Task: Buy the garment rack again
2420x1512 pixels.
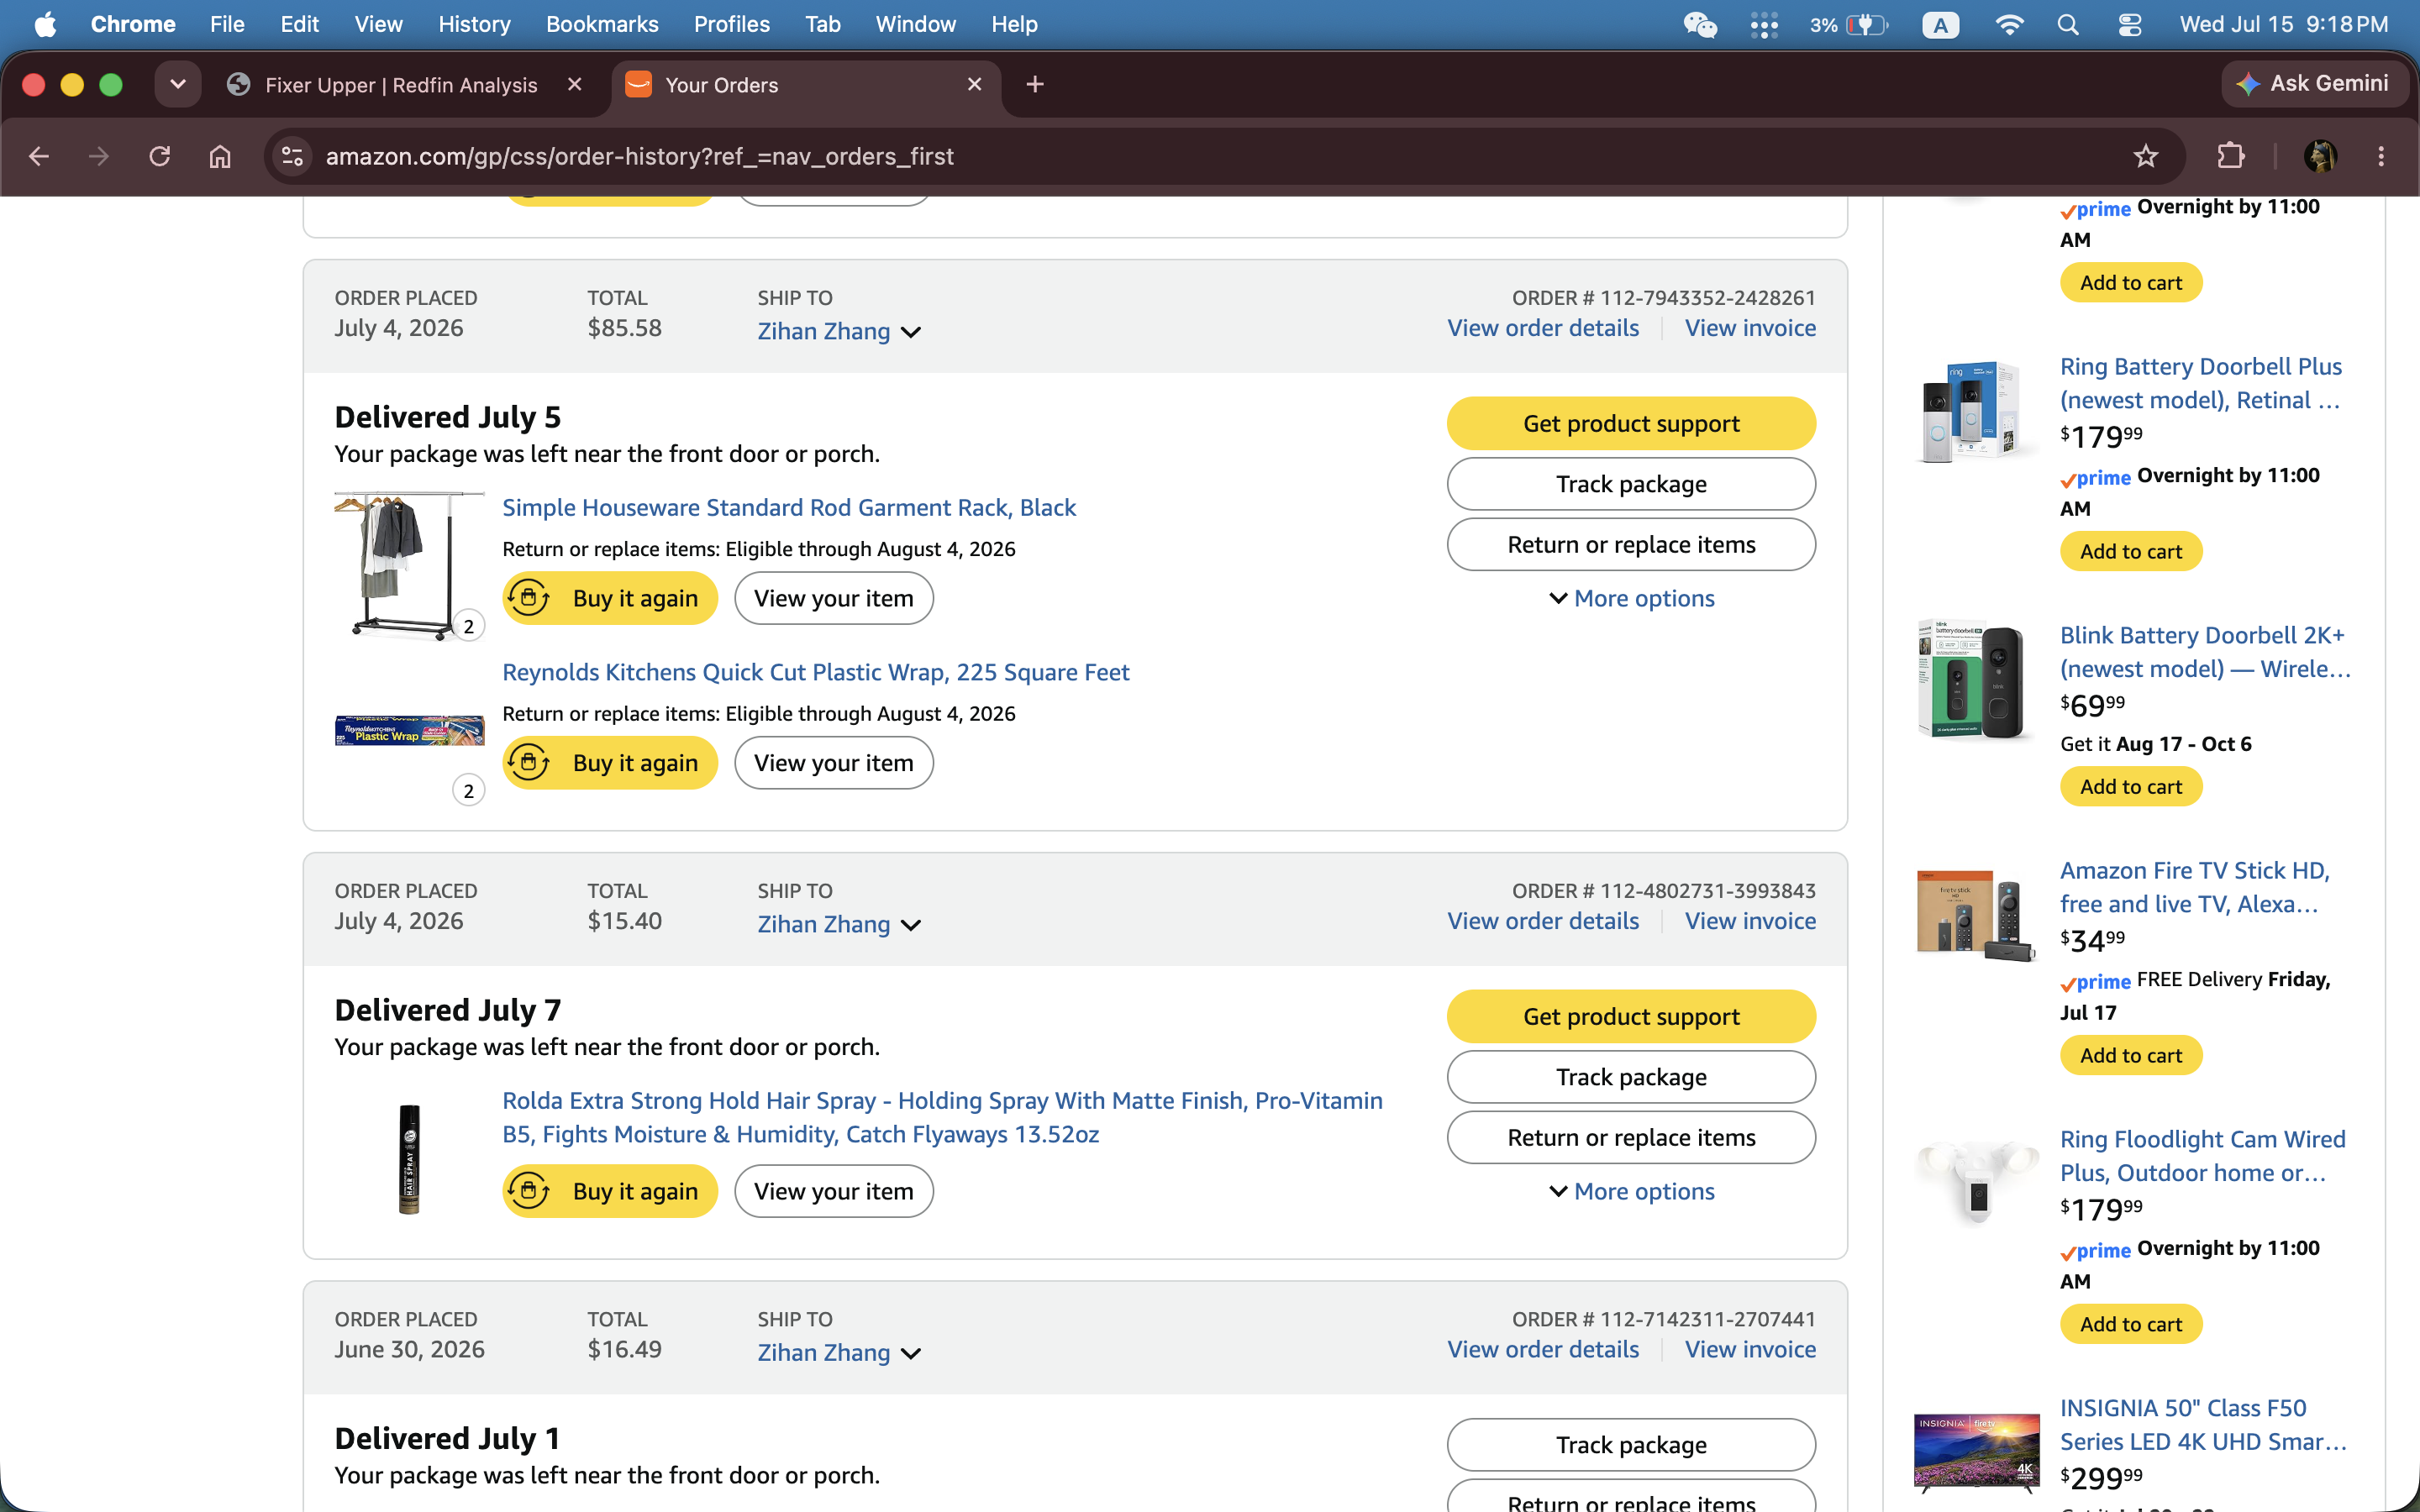Action: [610, 598]
